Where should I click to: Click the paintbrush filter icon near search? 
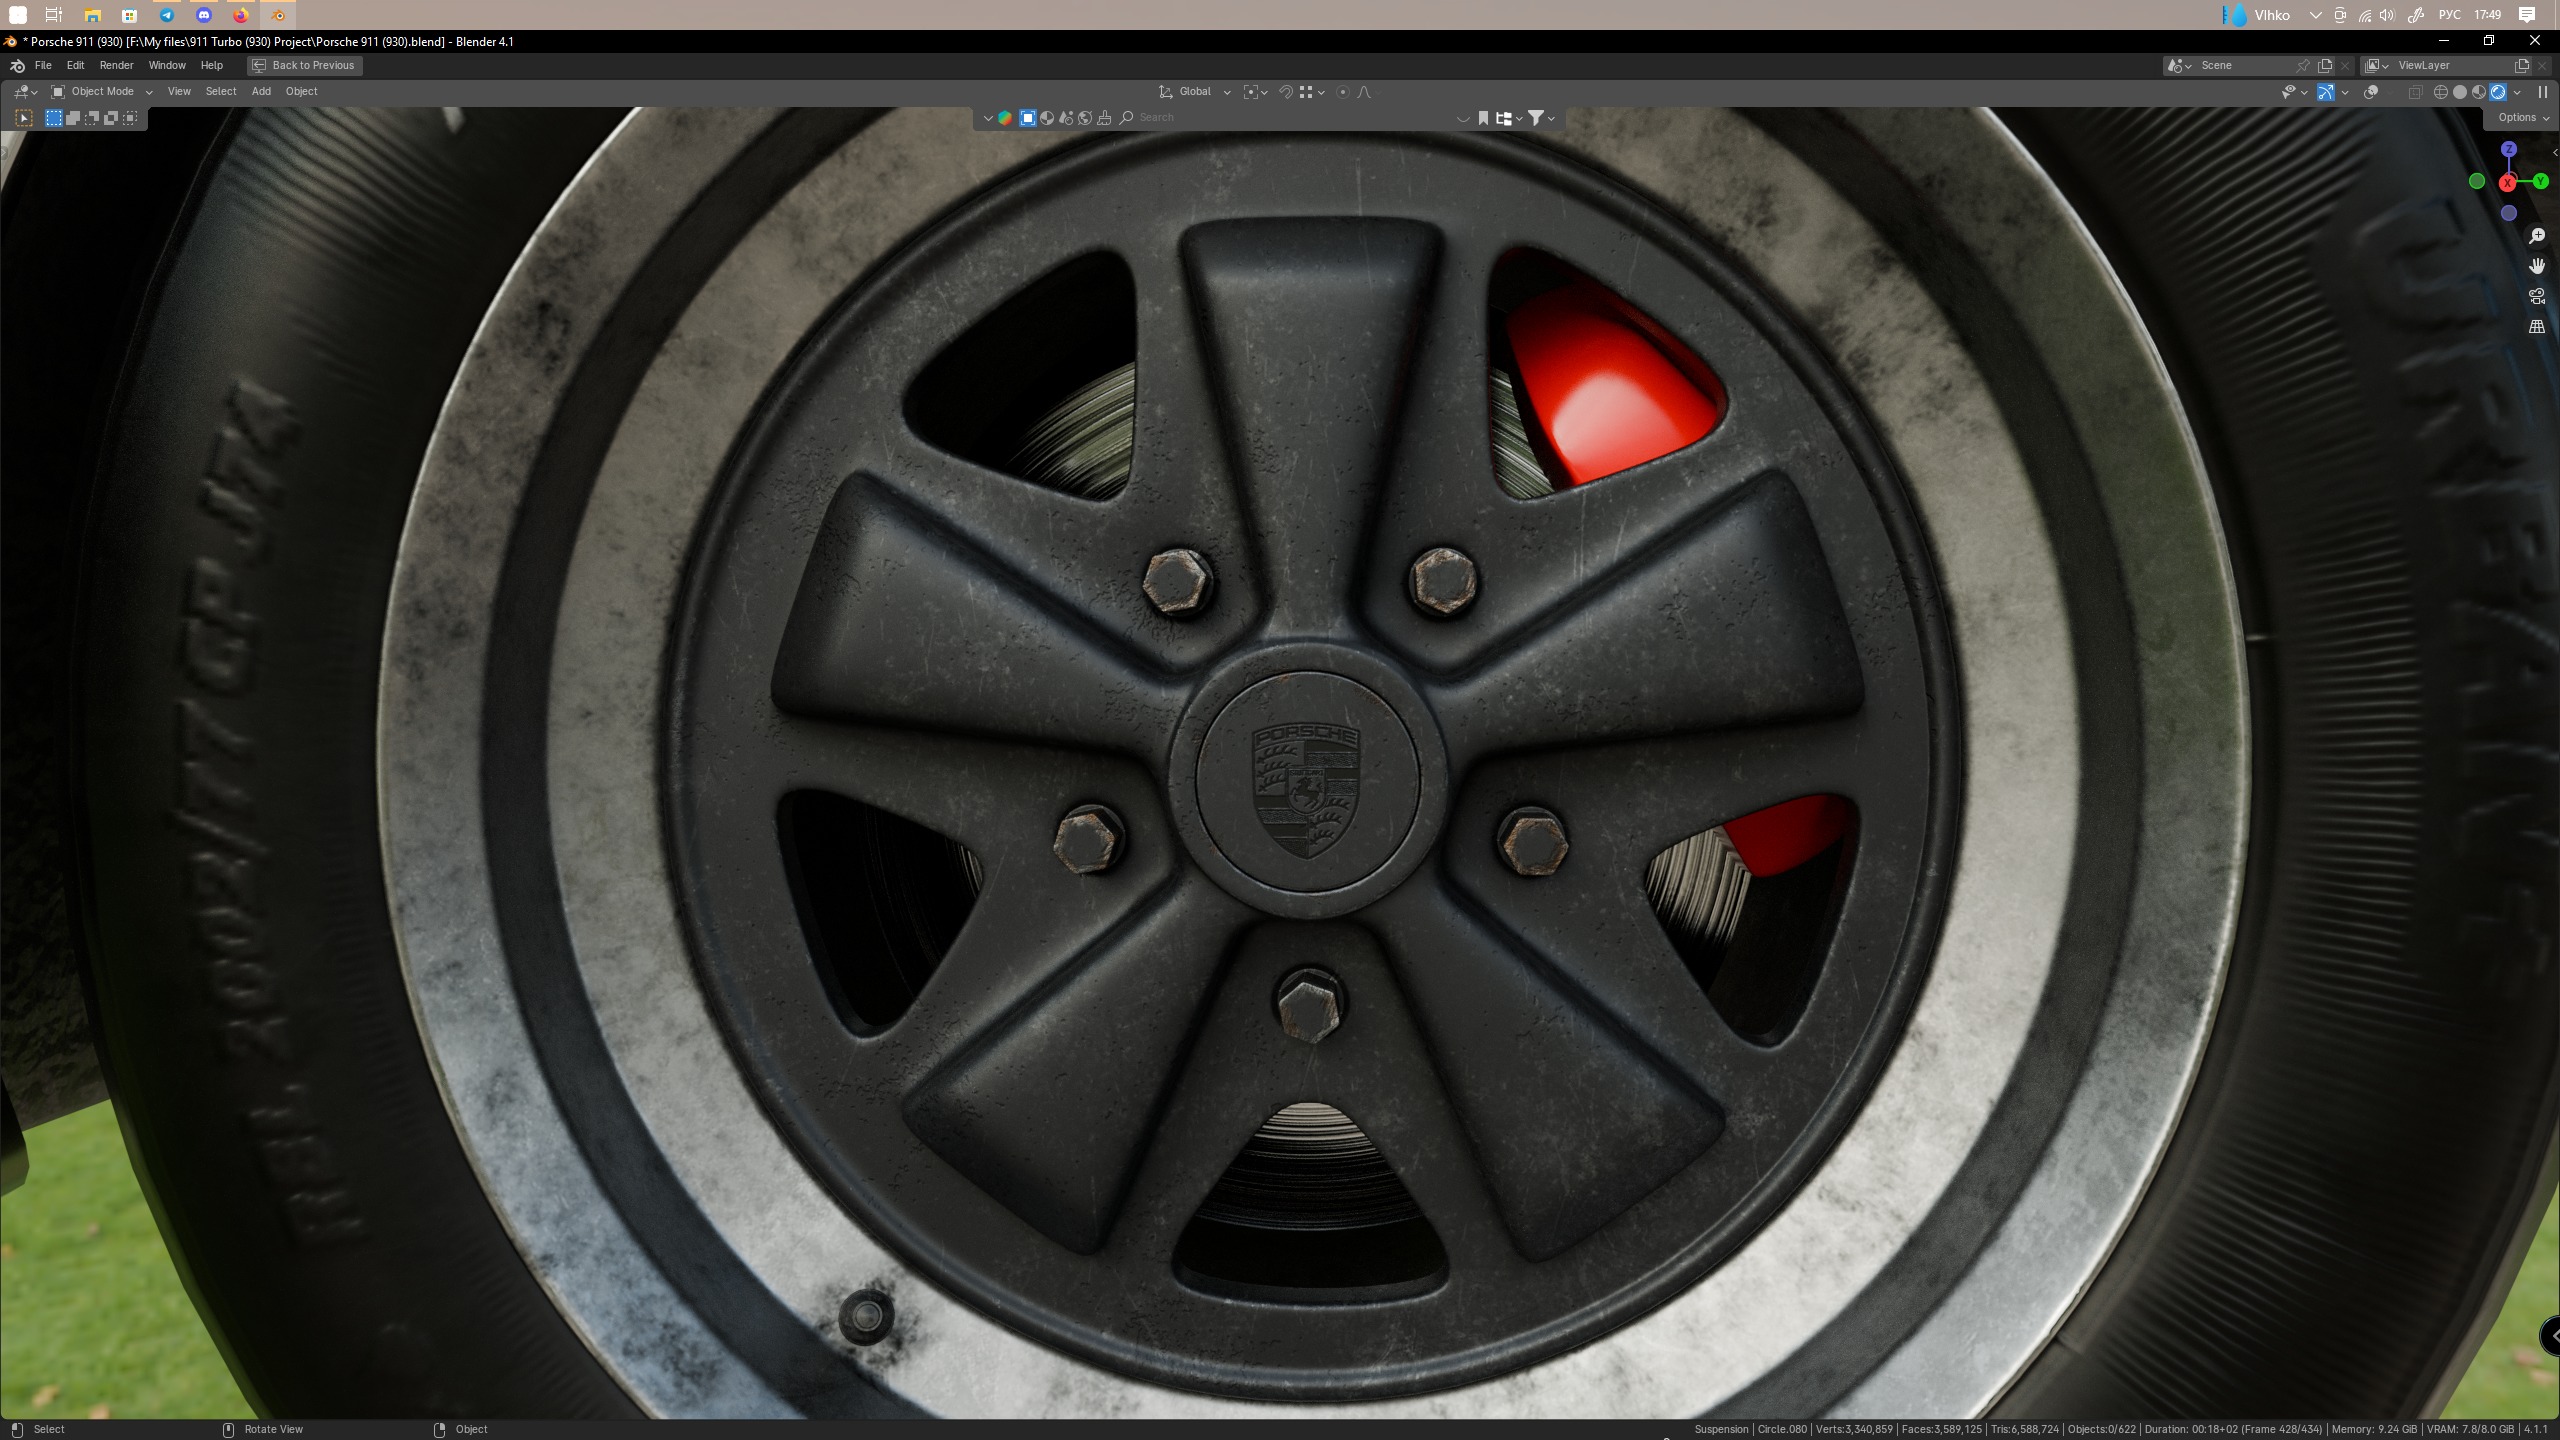tap(1104, 118)
